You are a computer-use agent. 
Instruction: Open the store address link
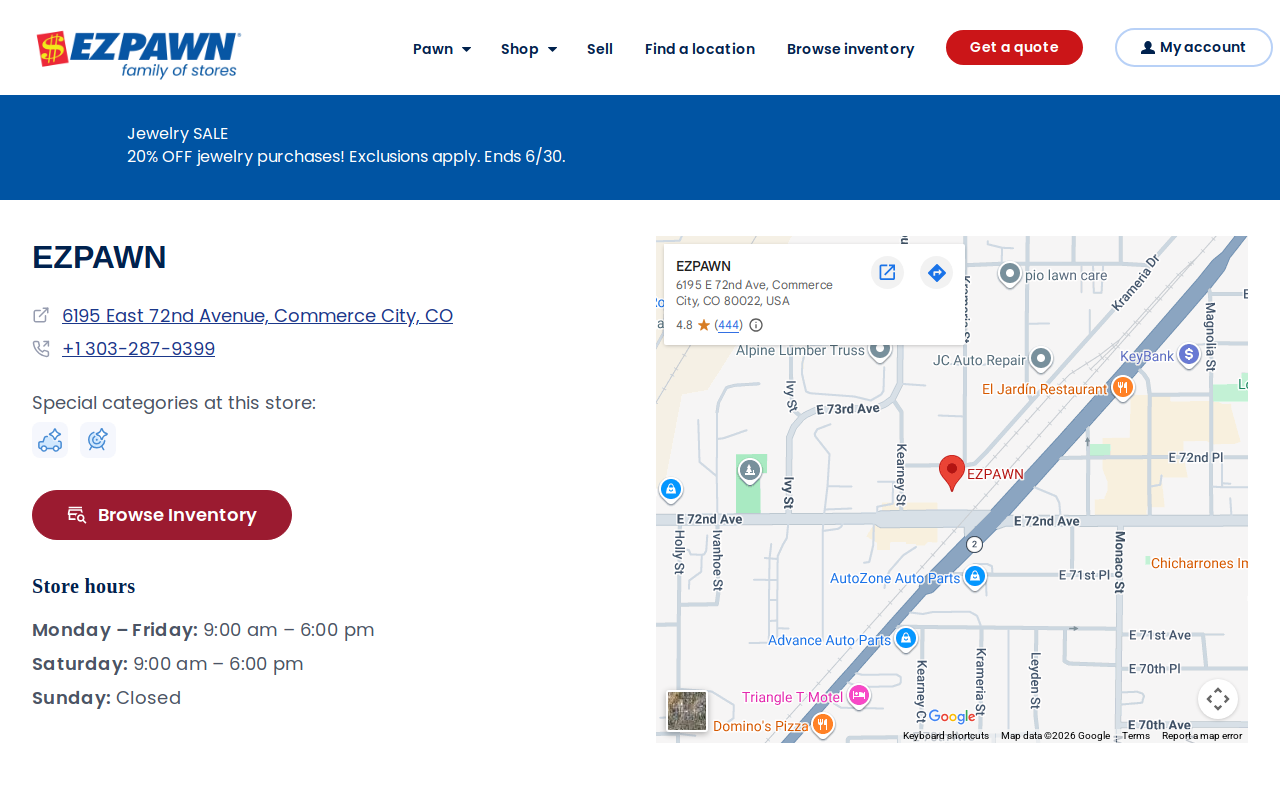tap(257, 316)
